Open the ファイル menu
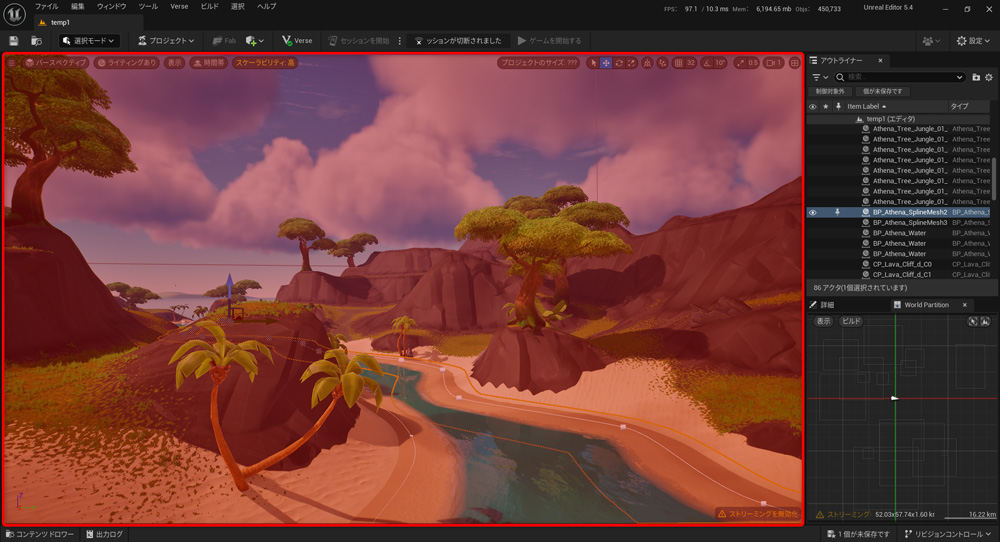 pos(46,6)
